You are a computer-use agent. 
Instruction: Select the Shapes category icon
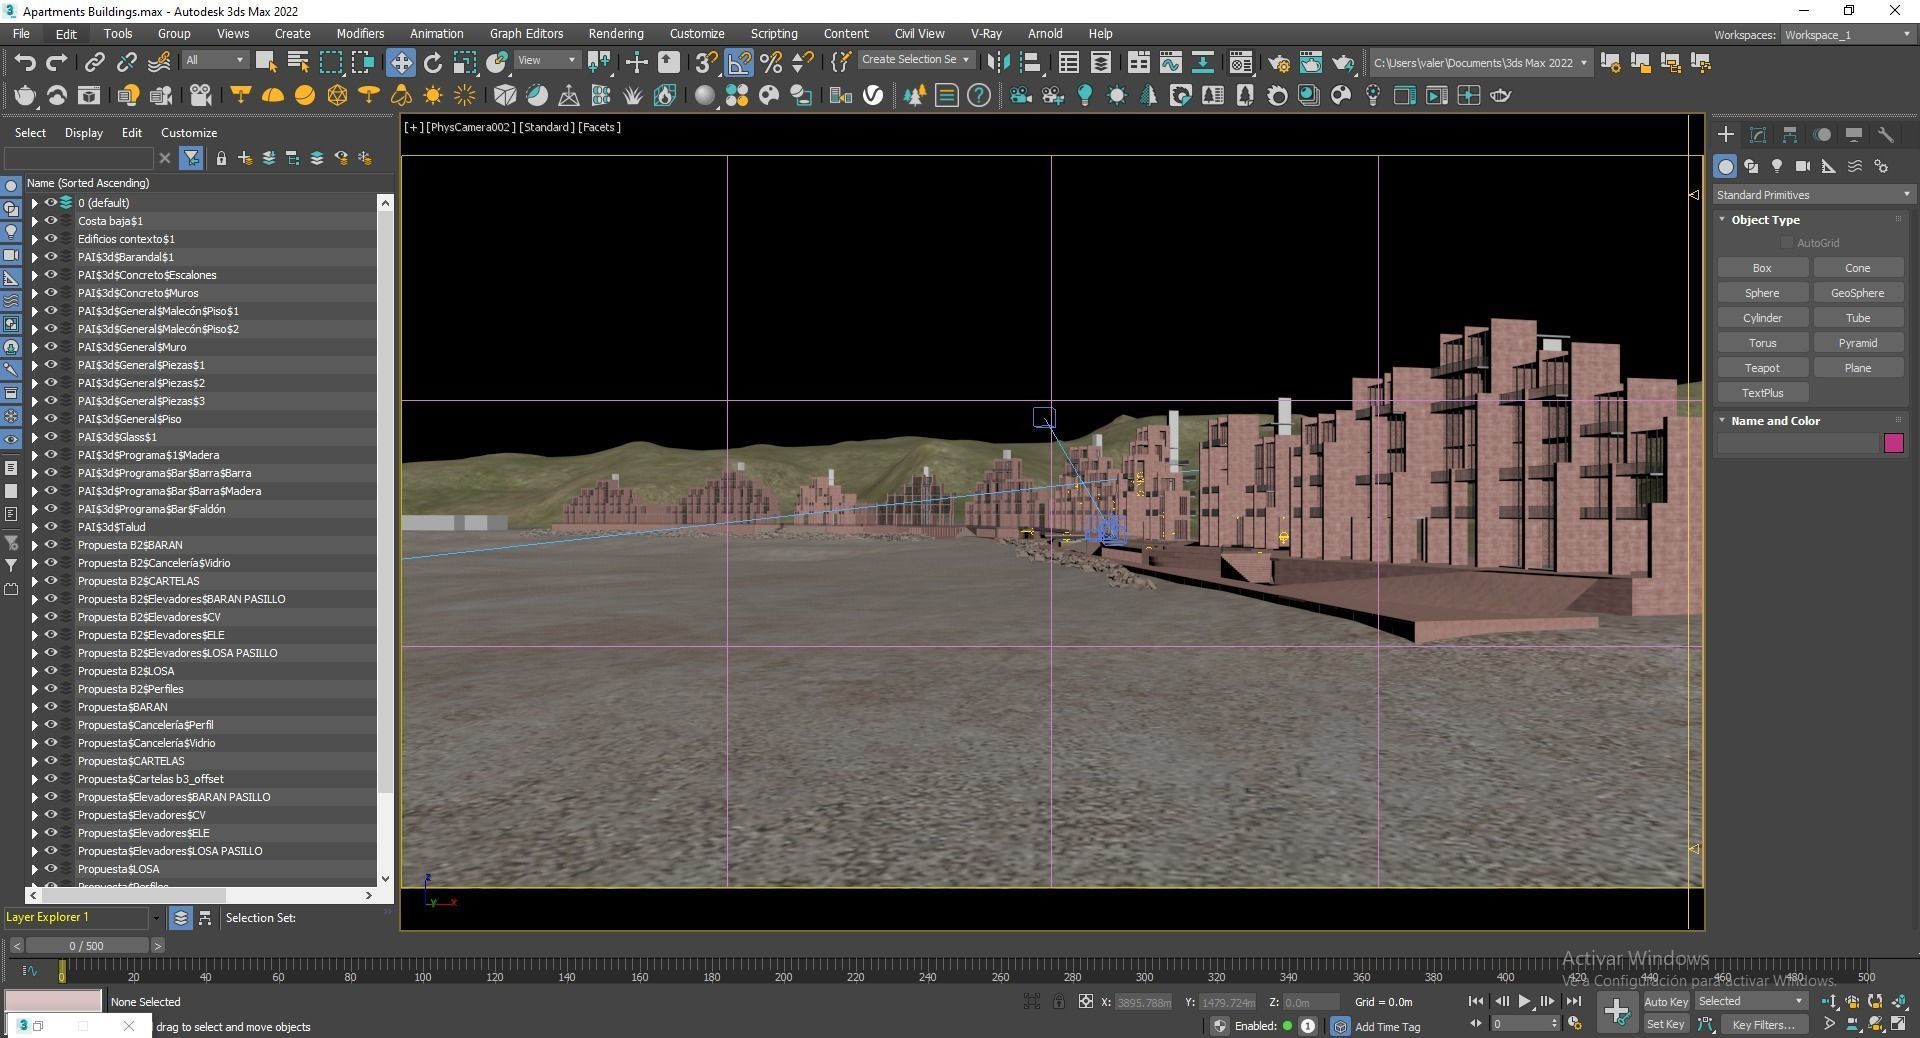click(1751, 166)
